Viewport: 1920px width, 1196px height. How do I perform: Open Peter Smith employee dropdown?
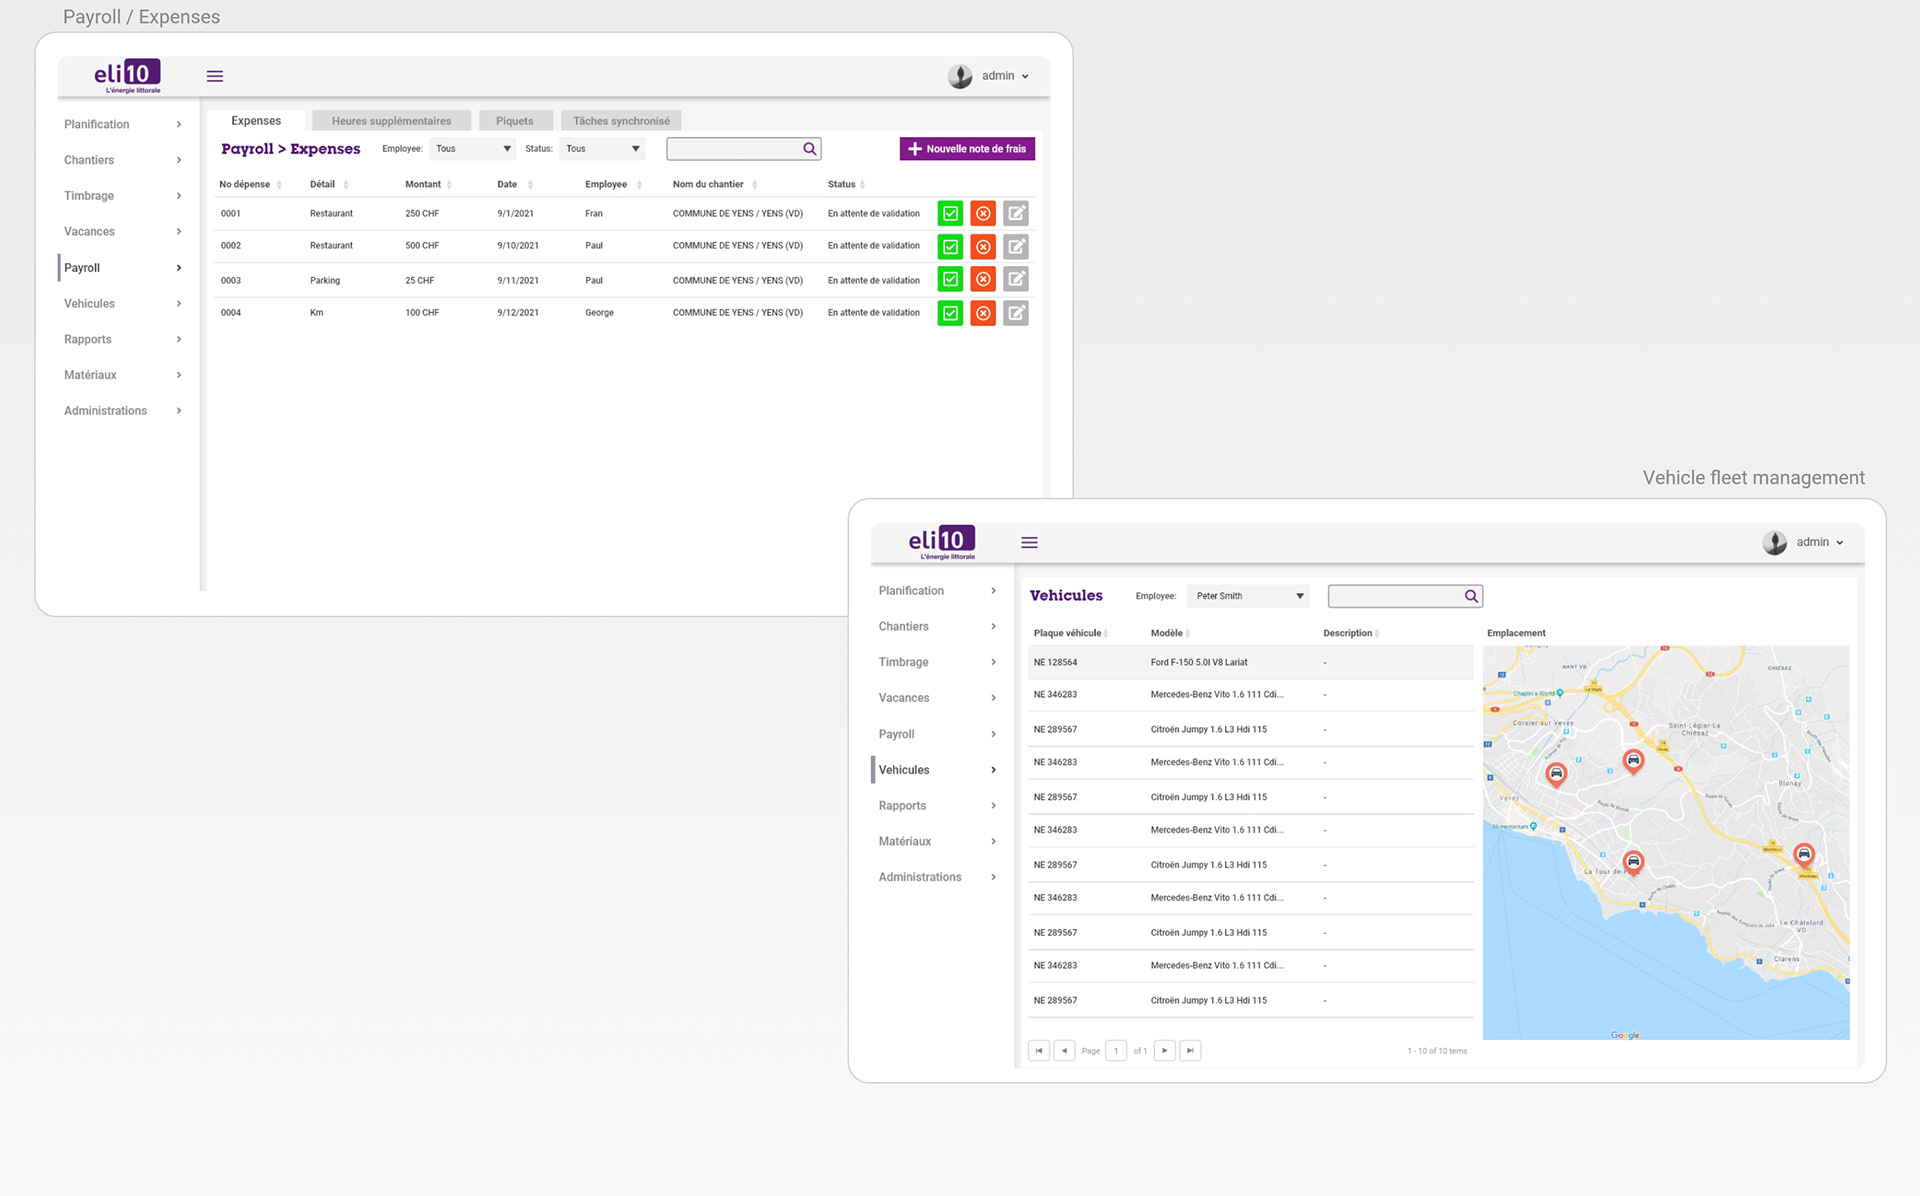1248,596
